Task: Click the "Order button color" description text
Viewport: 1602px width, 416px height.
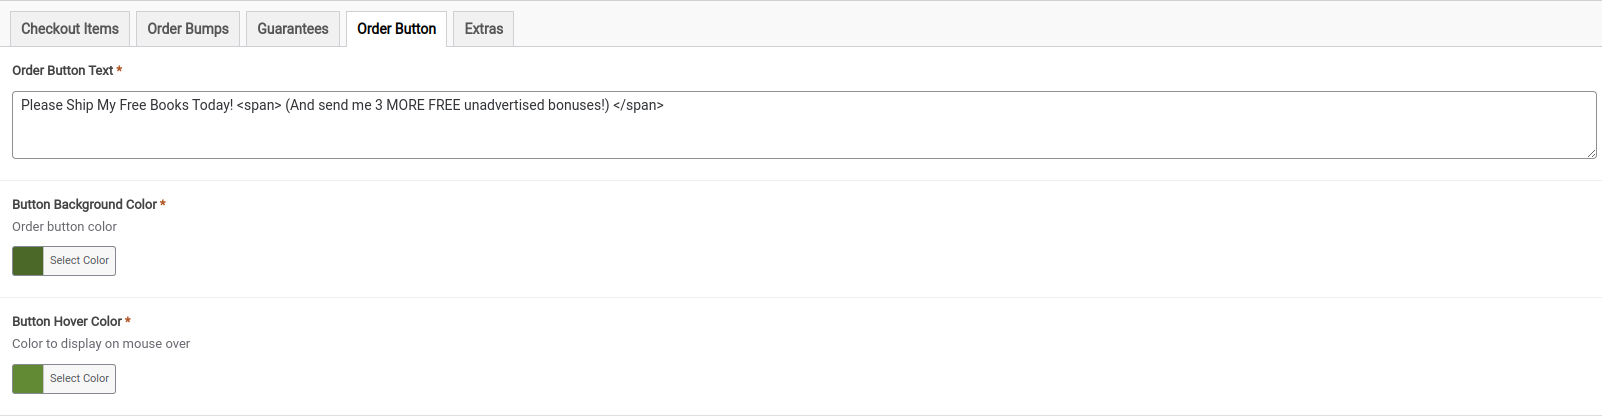Action: (64, 227)
